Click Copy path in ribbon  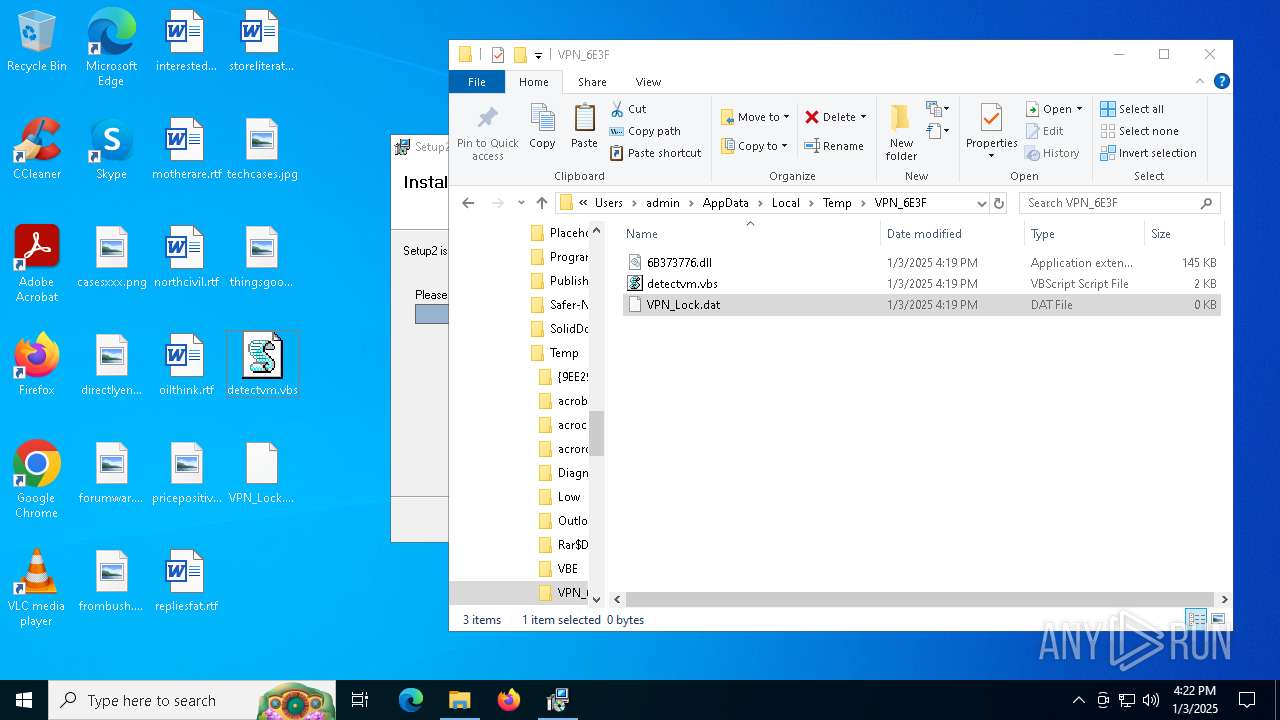point(645,131)
